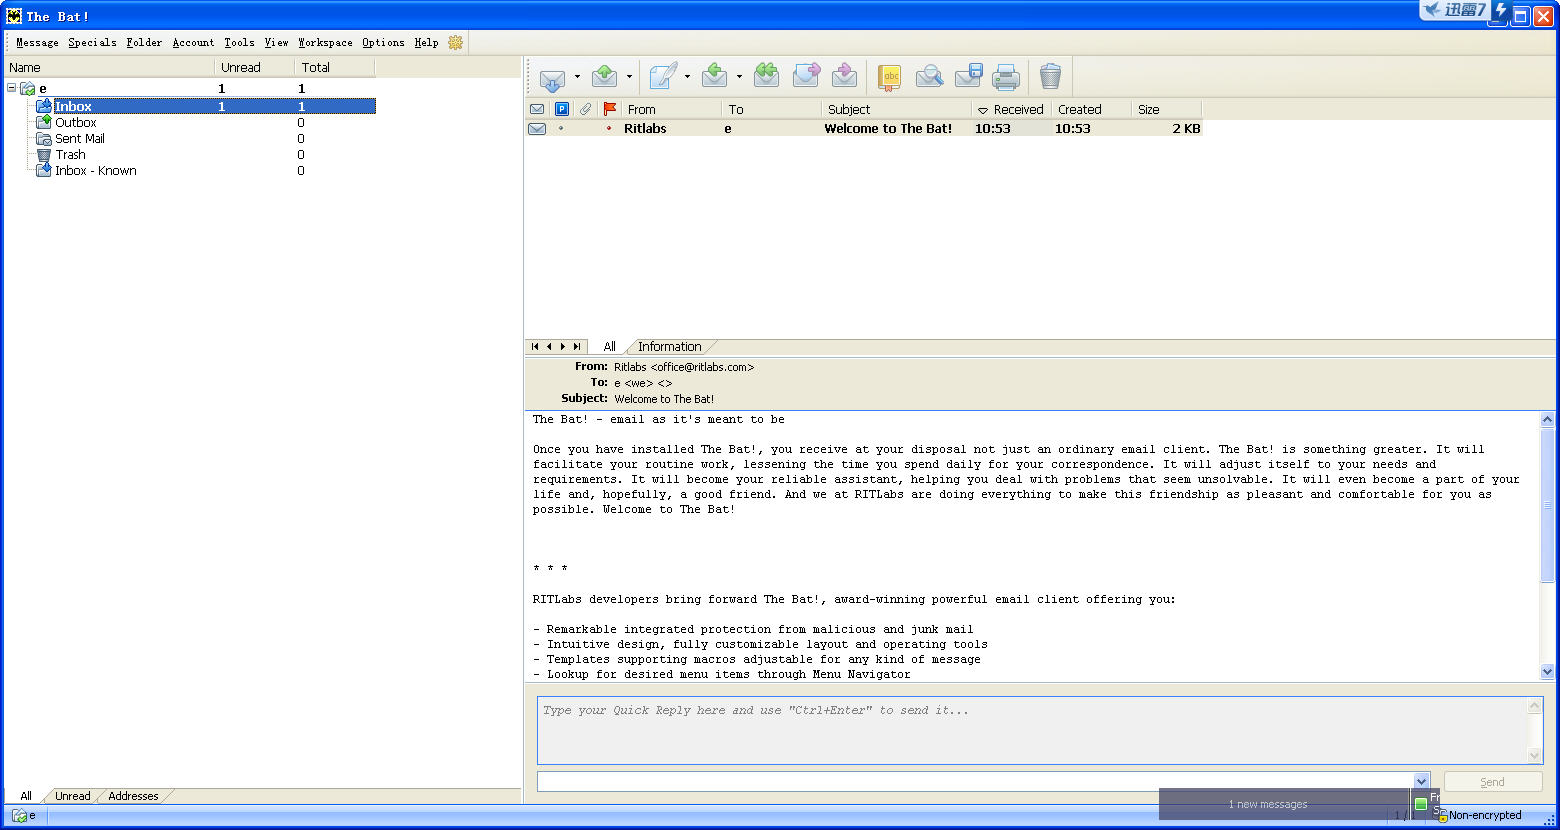Click Redirect message purple arrow icon
The image size is (1560, 830).
click(x=845, y=77)
